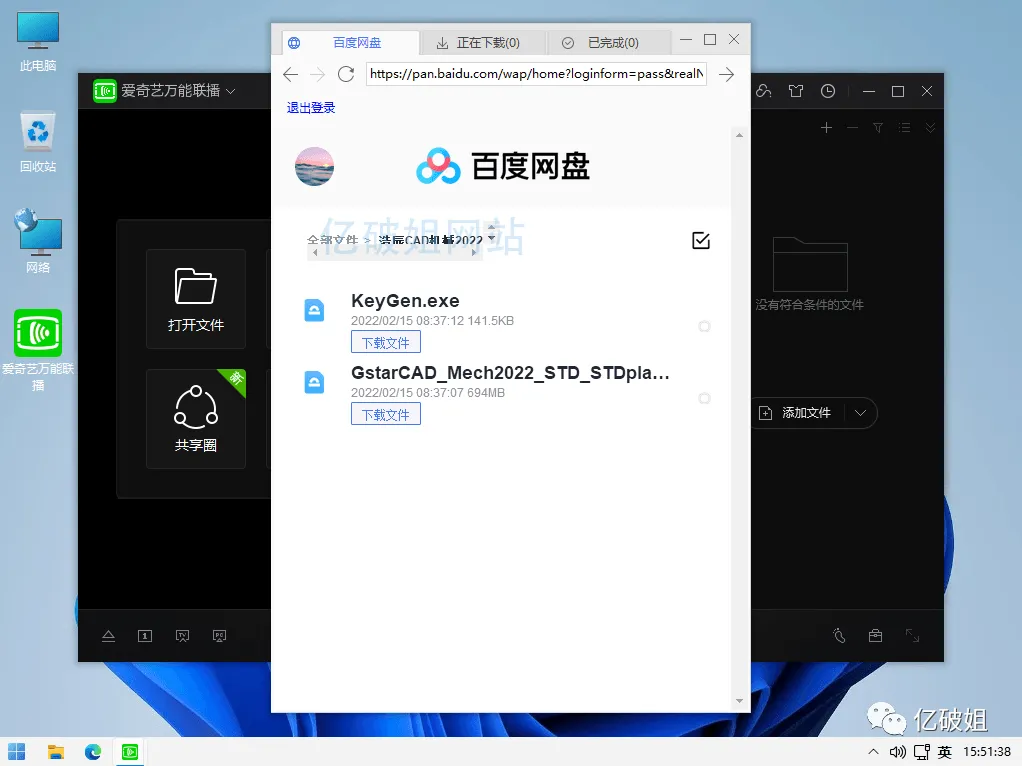This screenshot has width=1022, height=766.
Task: Open play history clock icon in iQiyi
Action: (828, 91)
